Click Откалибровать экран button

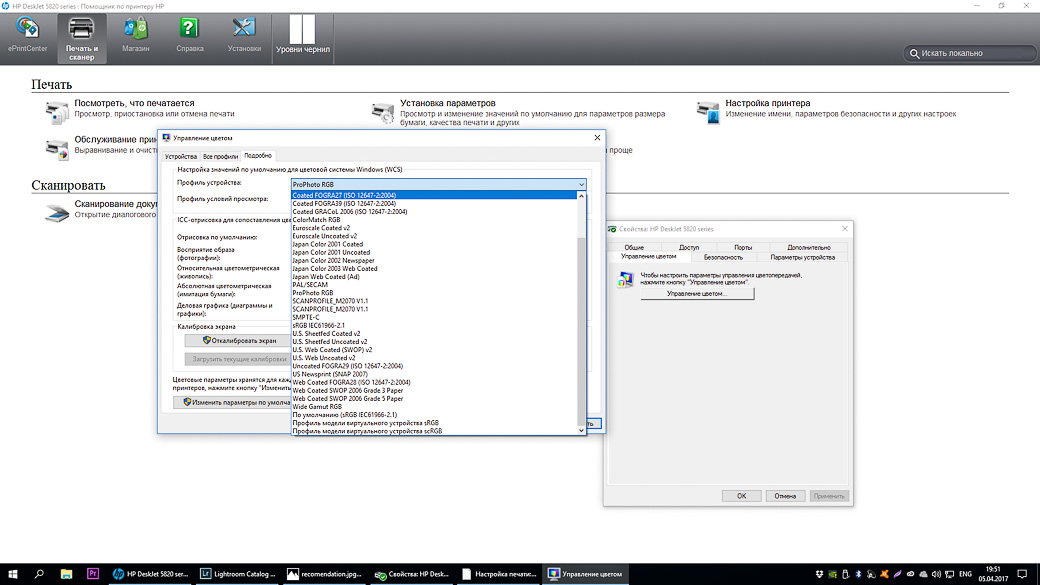click(x=239, y=340)
